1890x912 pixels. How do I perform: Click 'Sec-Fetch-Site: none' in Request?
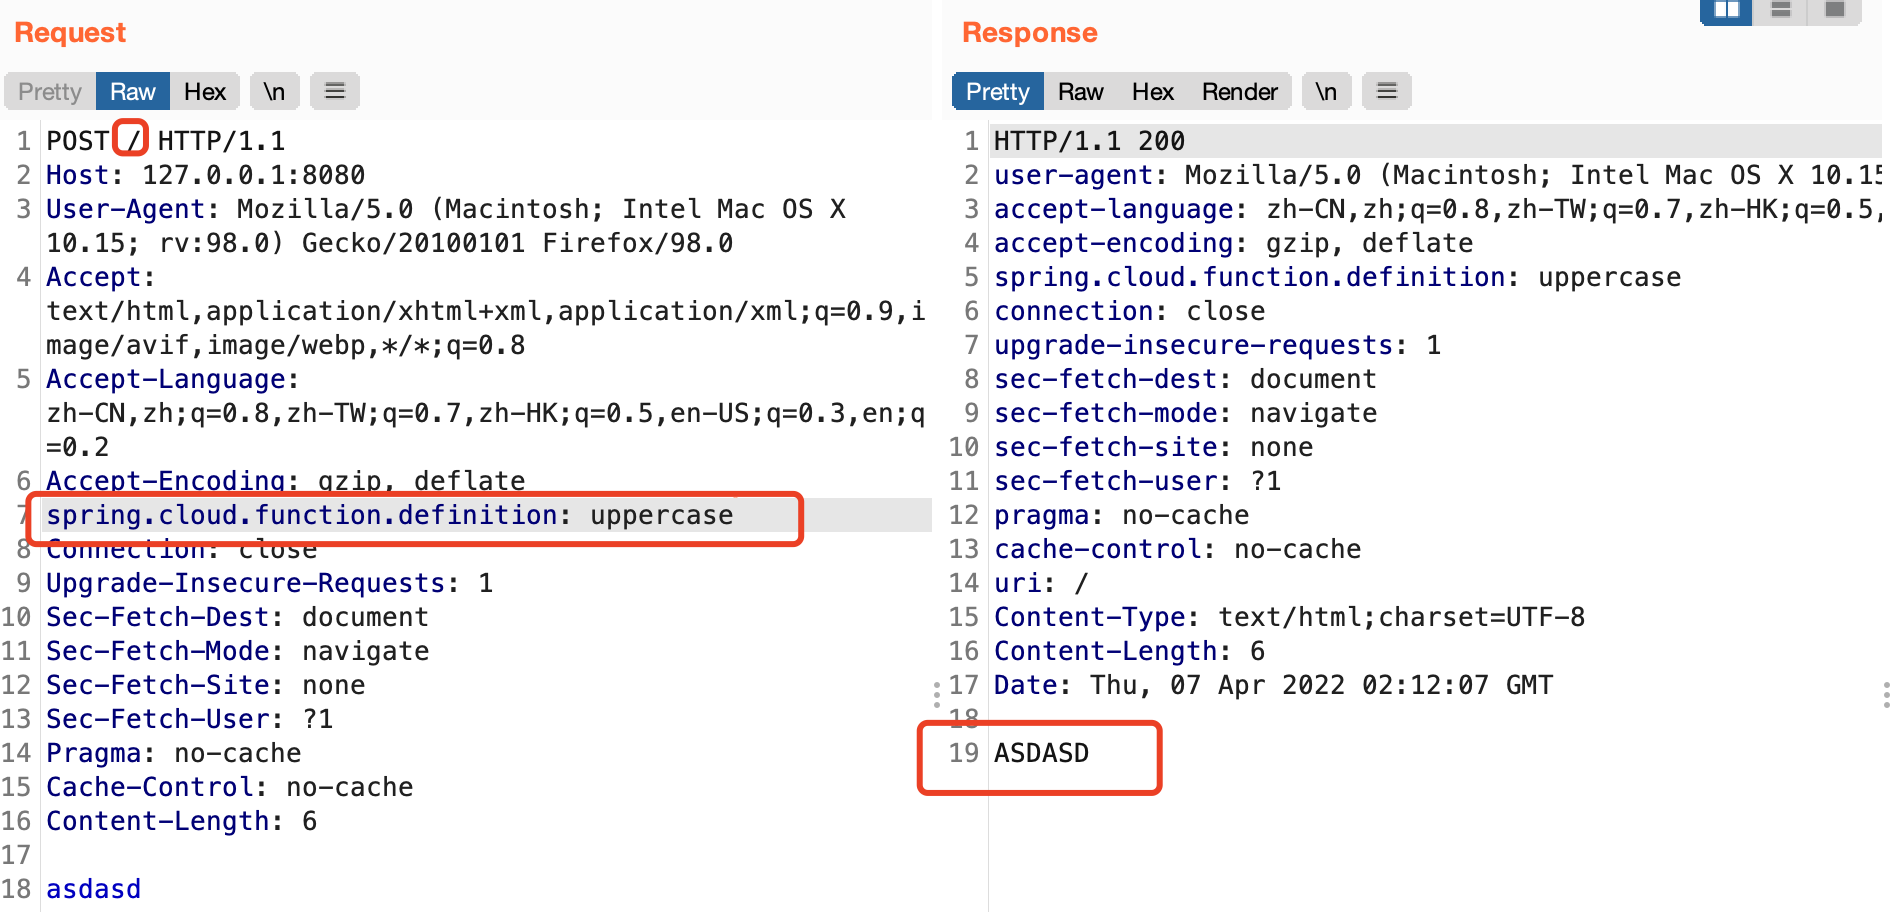[x=206, y=685]
